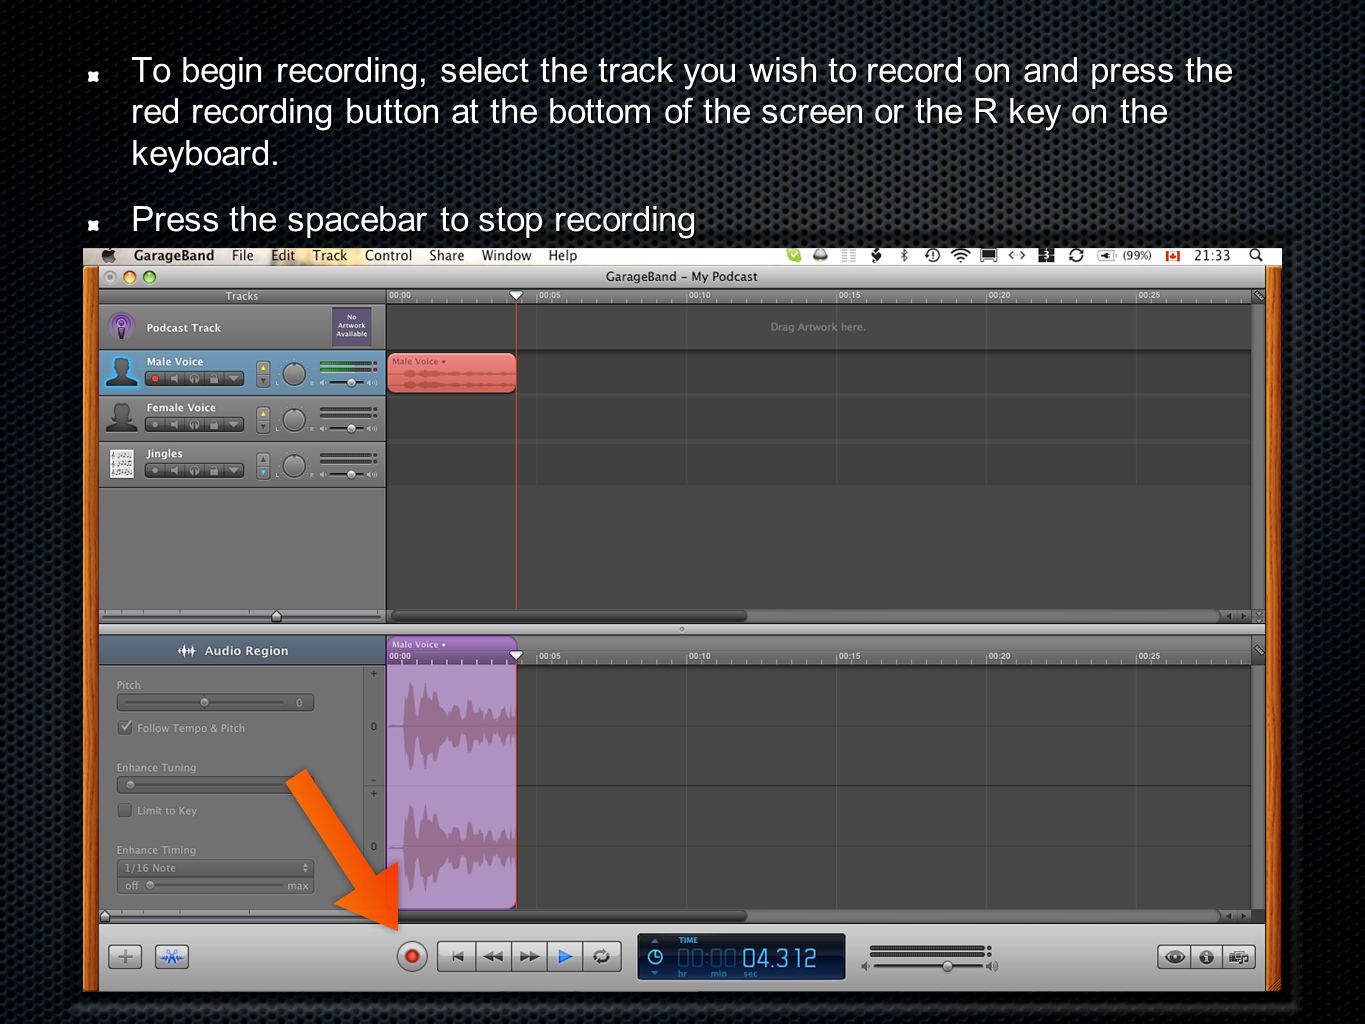Click the master volume slider in transport bar
This screenshot has width=1365, height=1024.
929,966
